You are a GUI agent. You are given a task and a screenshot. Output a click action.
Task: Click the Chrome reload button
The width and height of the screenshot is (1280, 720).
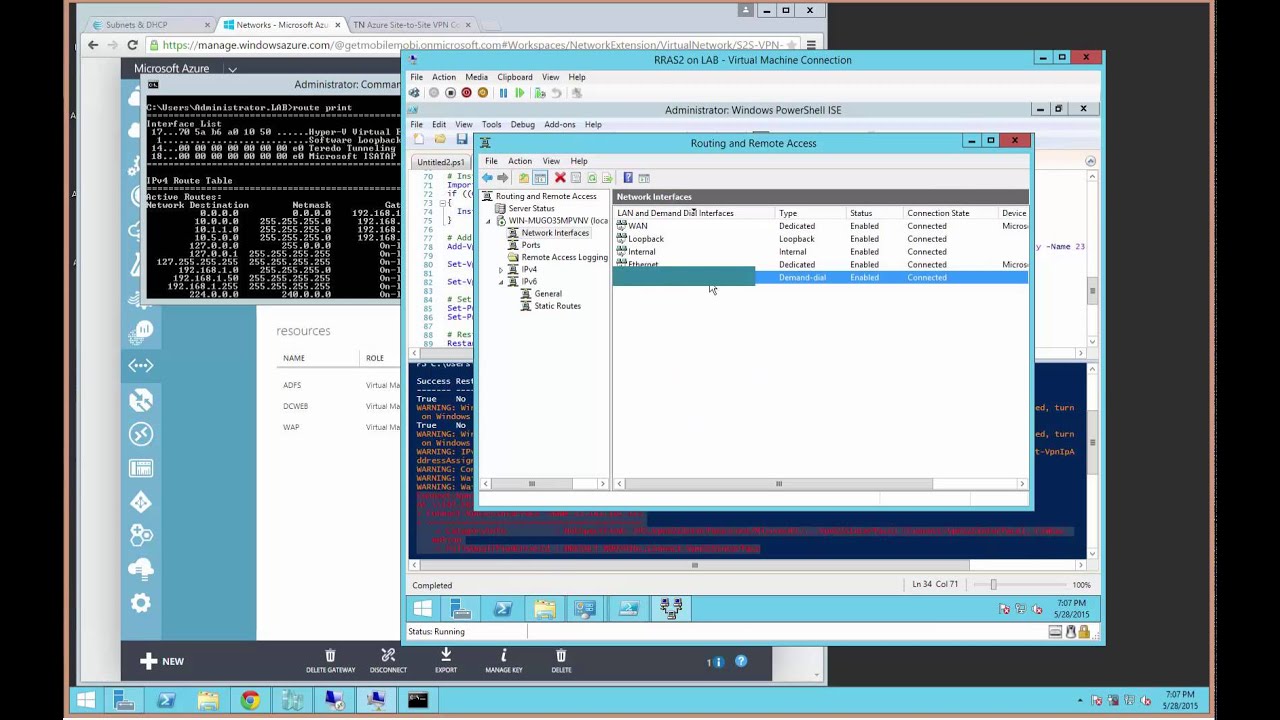pyautogui.click(x=132, y=45)
